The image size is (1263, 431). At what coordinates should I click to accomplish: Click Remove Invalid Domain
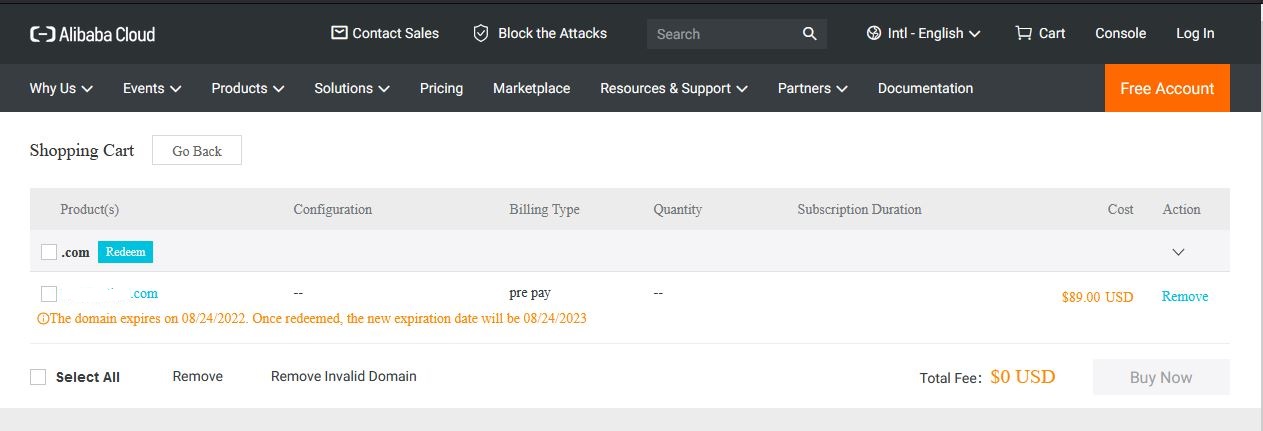pos(344,376)
